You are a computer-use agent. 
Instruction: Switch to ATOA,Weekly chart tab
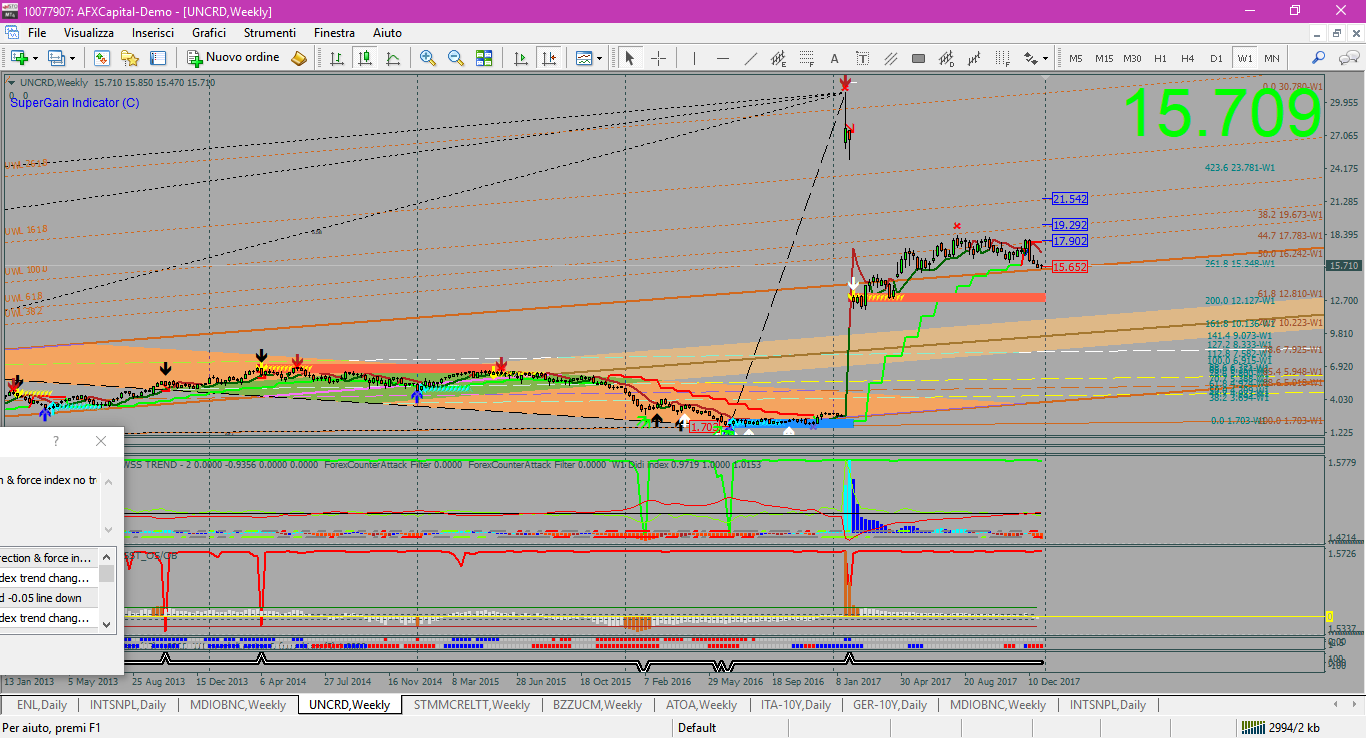pyautogui.click(x=701, y=705)
